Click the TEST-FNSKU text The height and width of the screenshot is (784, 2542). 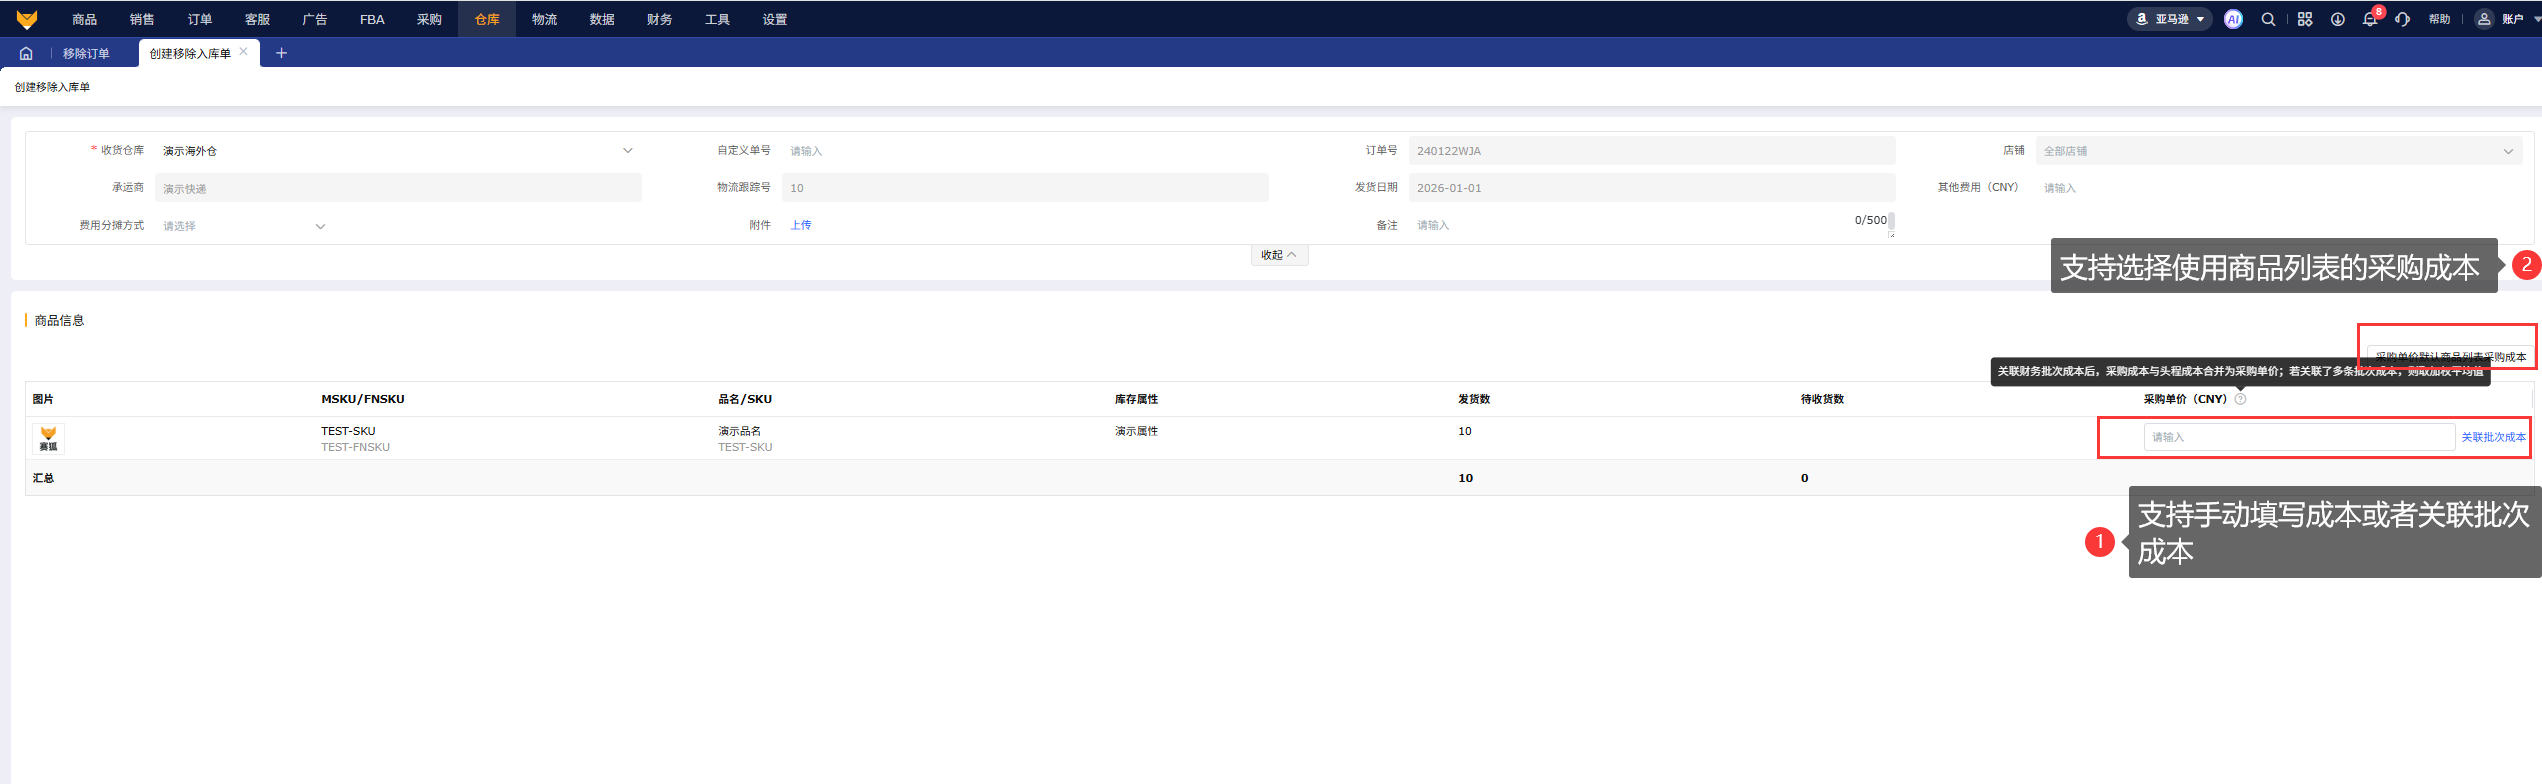pos(355,447)
